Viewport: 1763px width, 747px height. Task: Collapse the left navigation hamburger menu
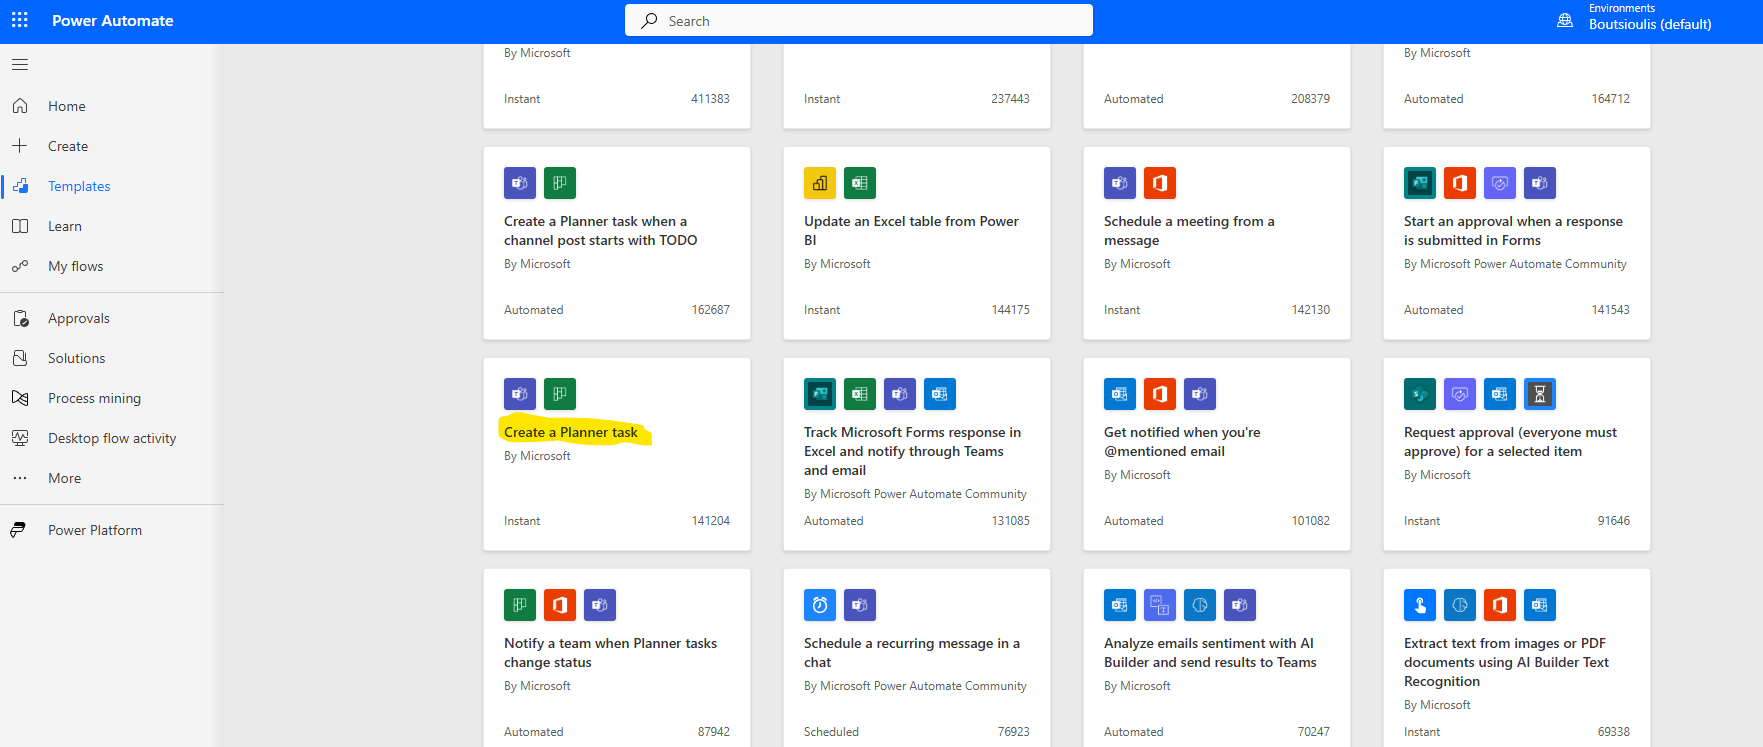(20, 65)
